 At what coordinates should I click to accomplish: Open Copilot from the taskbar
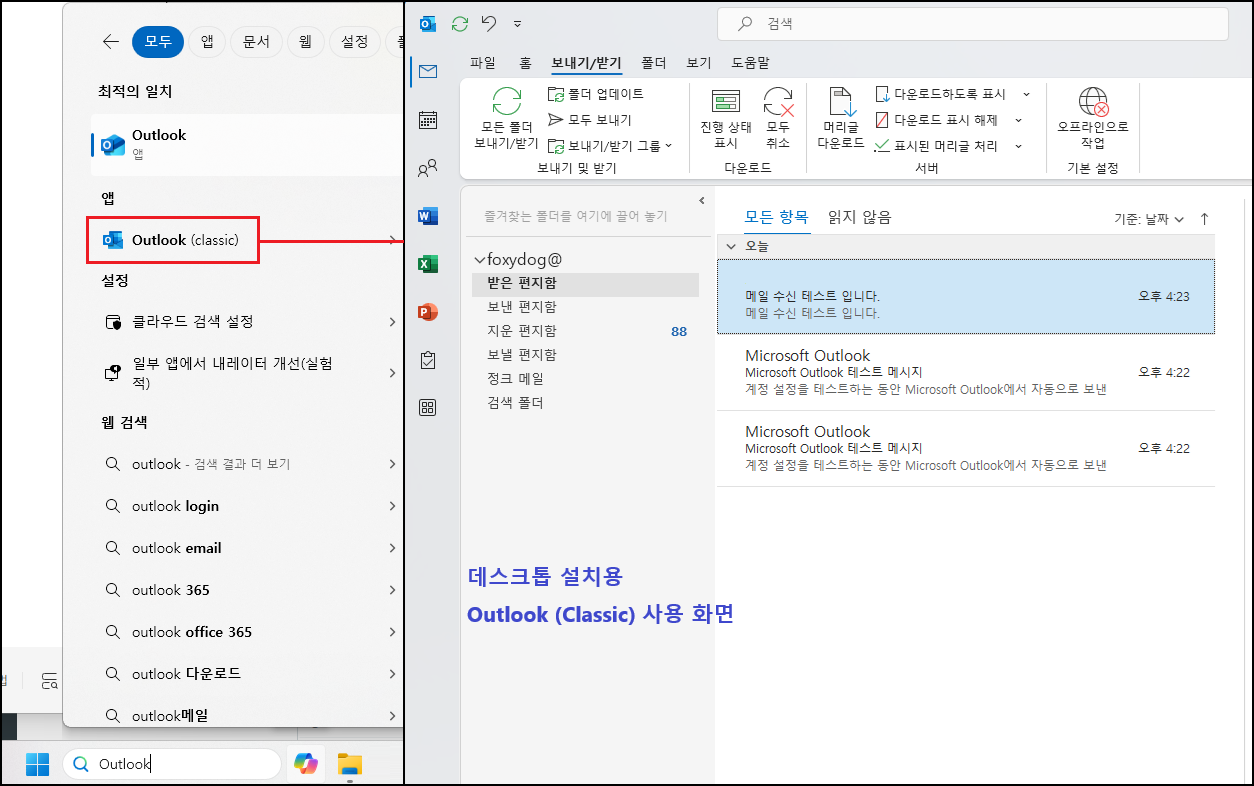point(306,764)
